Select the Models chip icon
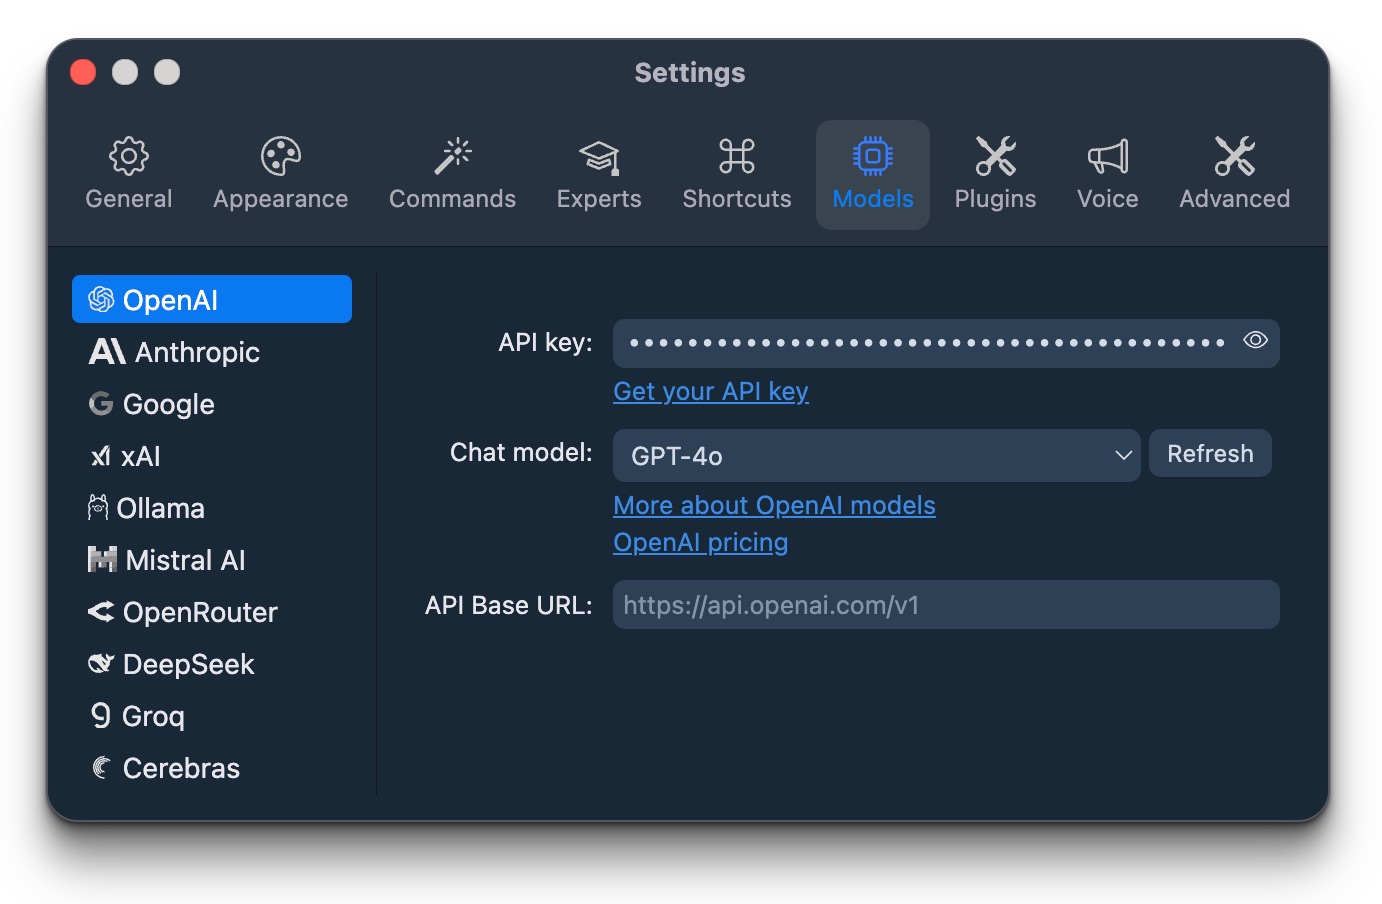The width and height of the screenshot is (1382, 904). pyautogui.click(x=873, y=156)
